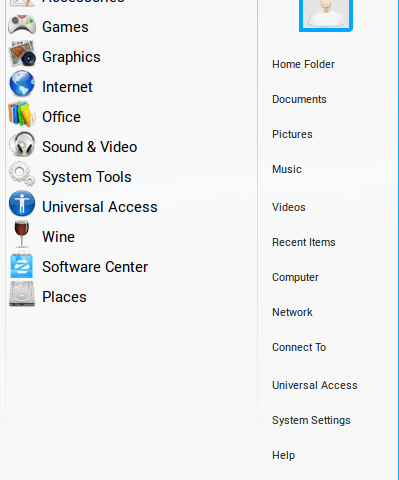Open Recent Items
Screen dimensions: 399x480
point(304,242)
